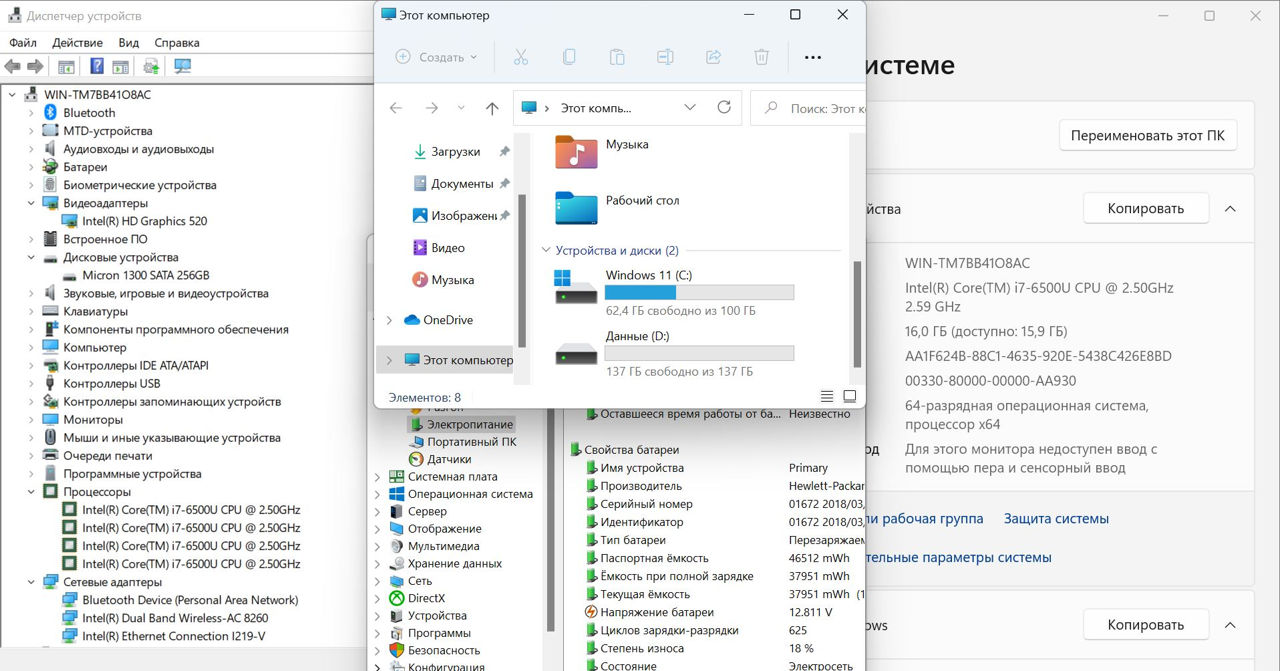This screenshot has width=1280, height=671.
Task: Select Intel(R) HD Graphics 520 adapter
Action: (x=144, y=221)
